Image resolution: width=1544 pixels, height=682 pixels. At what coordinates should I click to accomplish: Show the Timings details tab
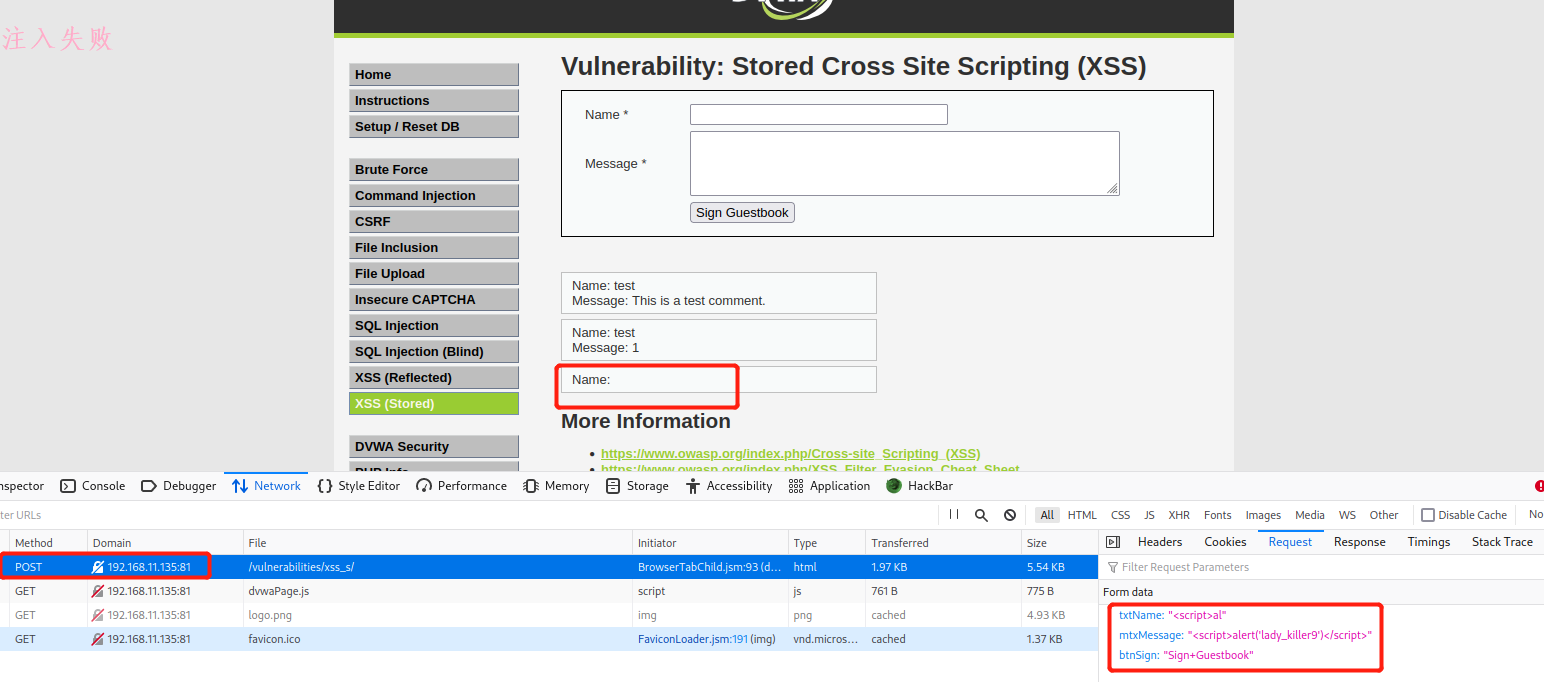pos(1429,542)
